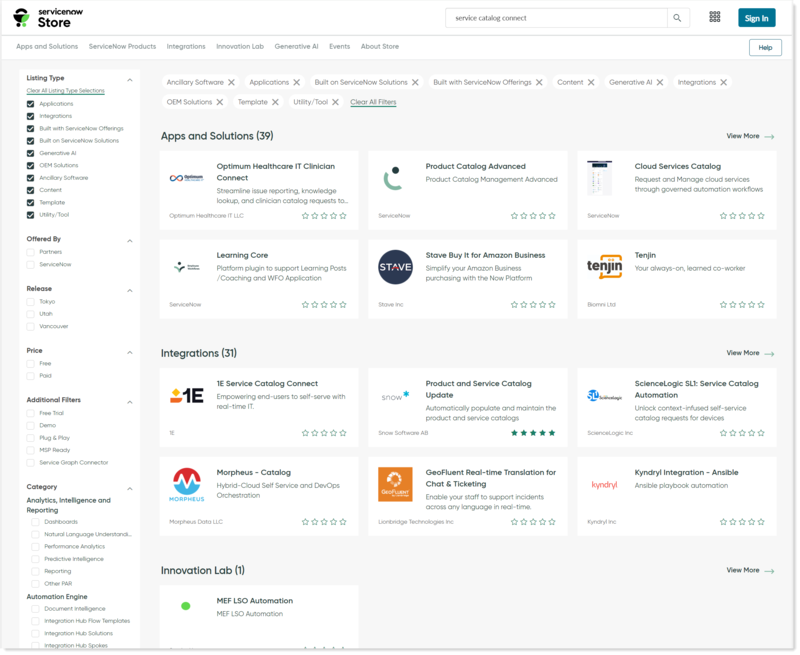Check the Free price checkbox

click(31, 364)
